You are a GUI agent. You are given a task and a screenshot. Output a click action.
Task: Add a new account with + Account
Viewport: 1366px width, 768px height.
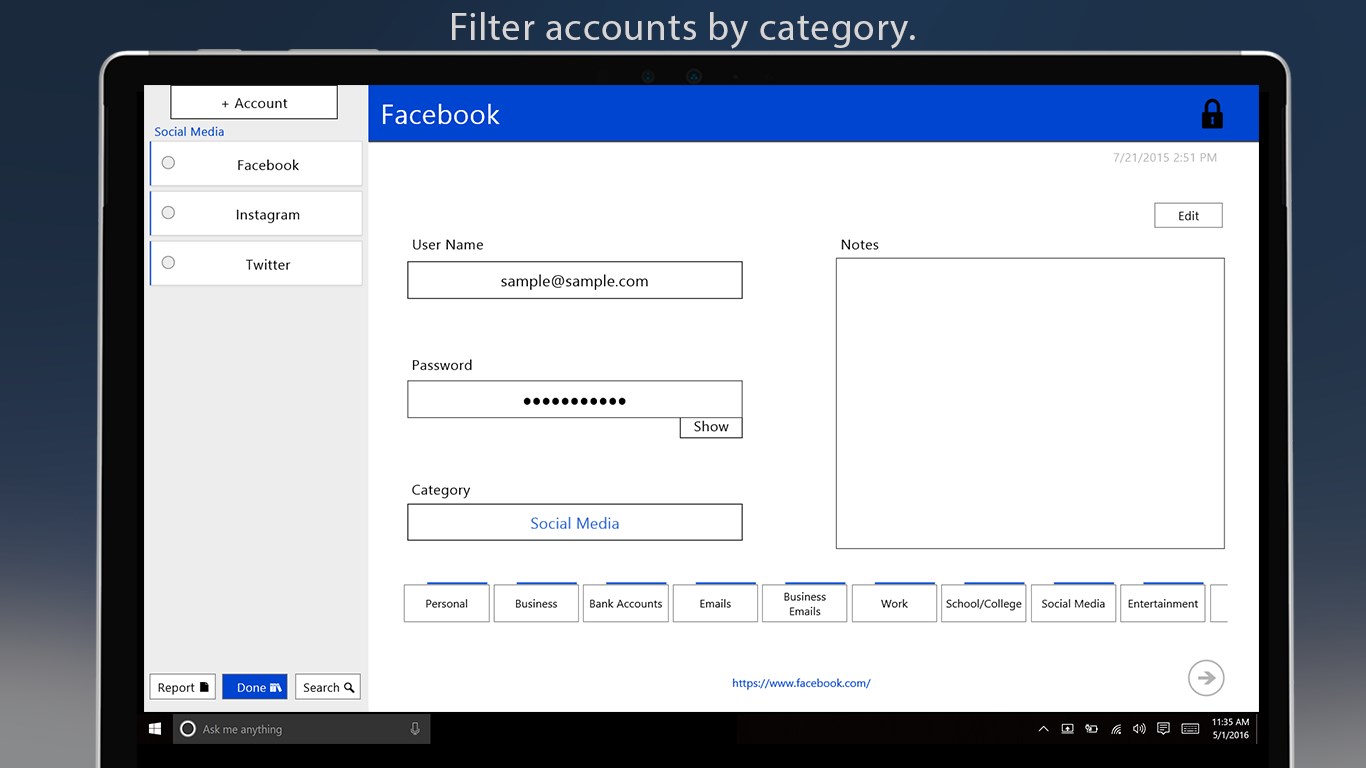(x=254, y=103)
